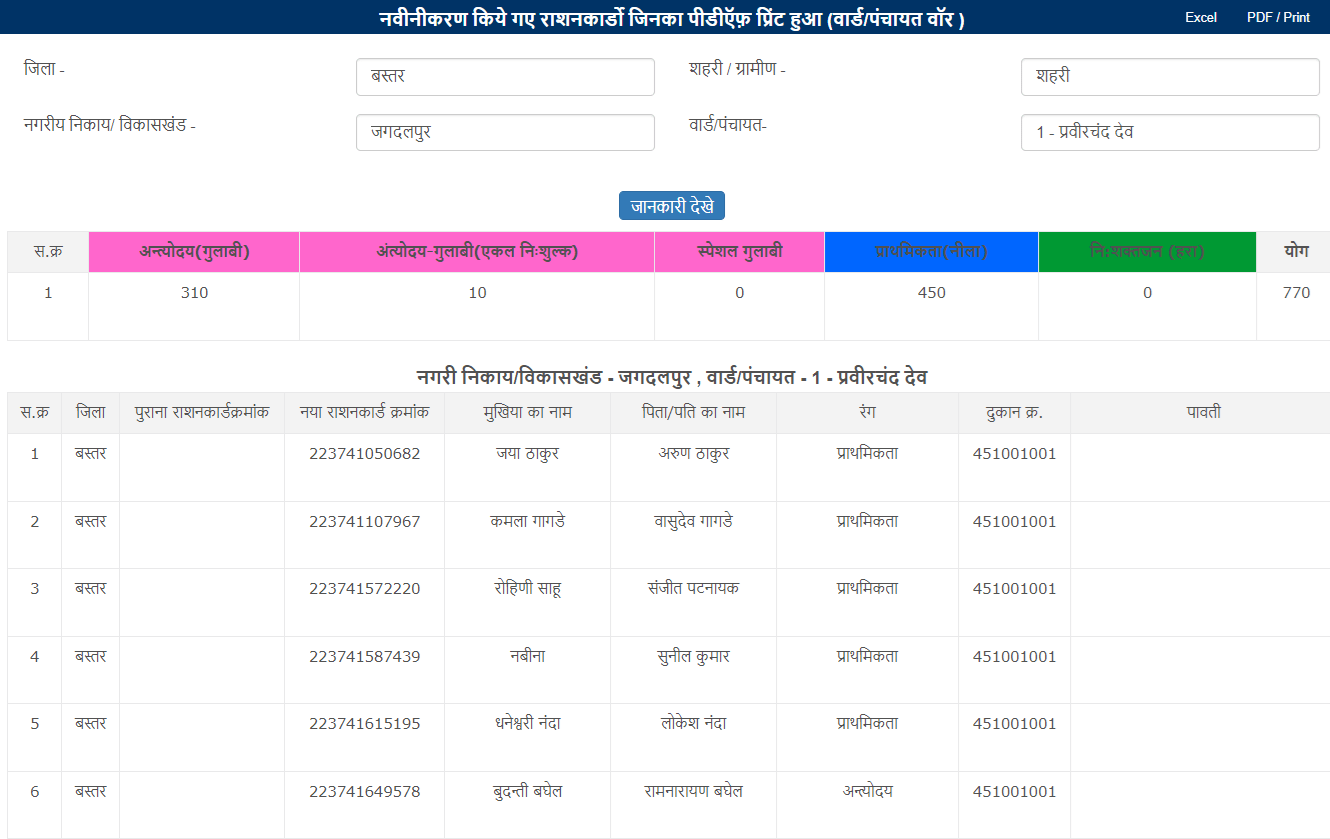The height and width of the screenshot is (839, 1330).
Task: Click the name रोहिणी साहू
Action: coord(527,589)
